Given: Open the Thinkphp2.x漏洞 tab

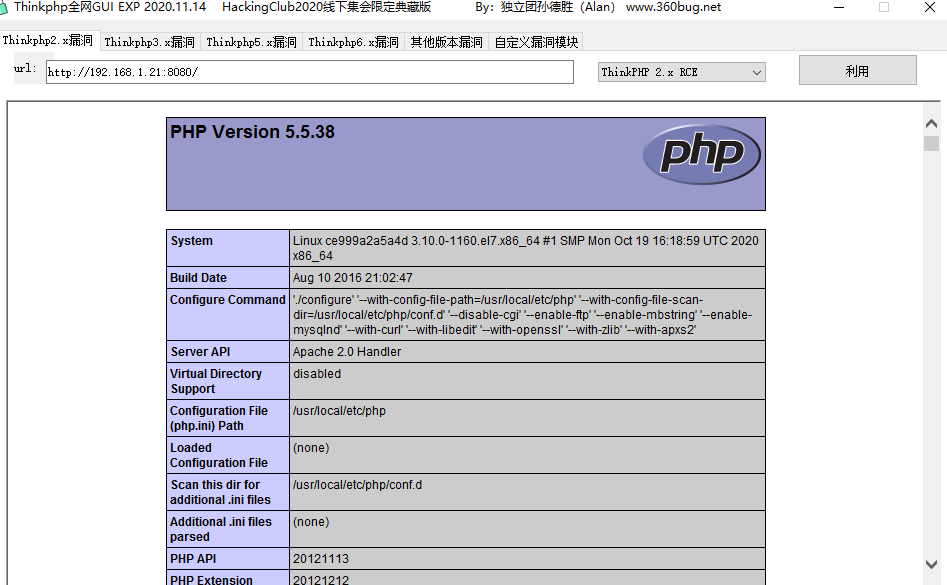Looking at the screenshot, I should [x=48, y=40].
